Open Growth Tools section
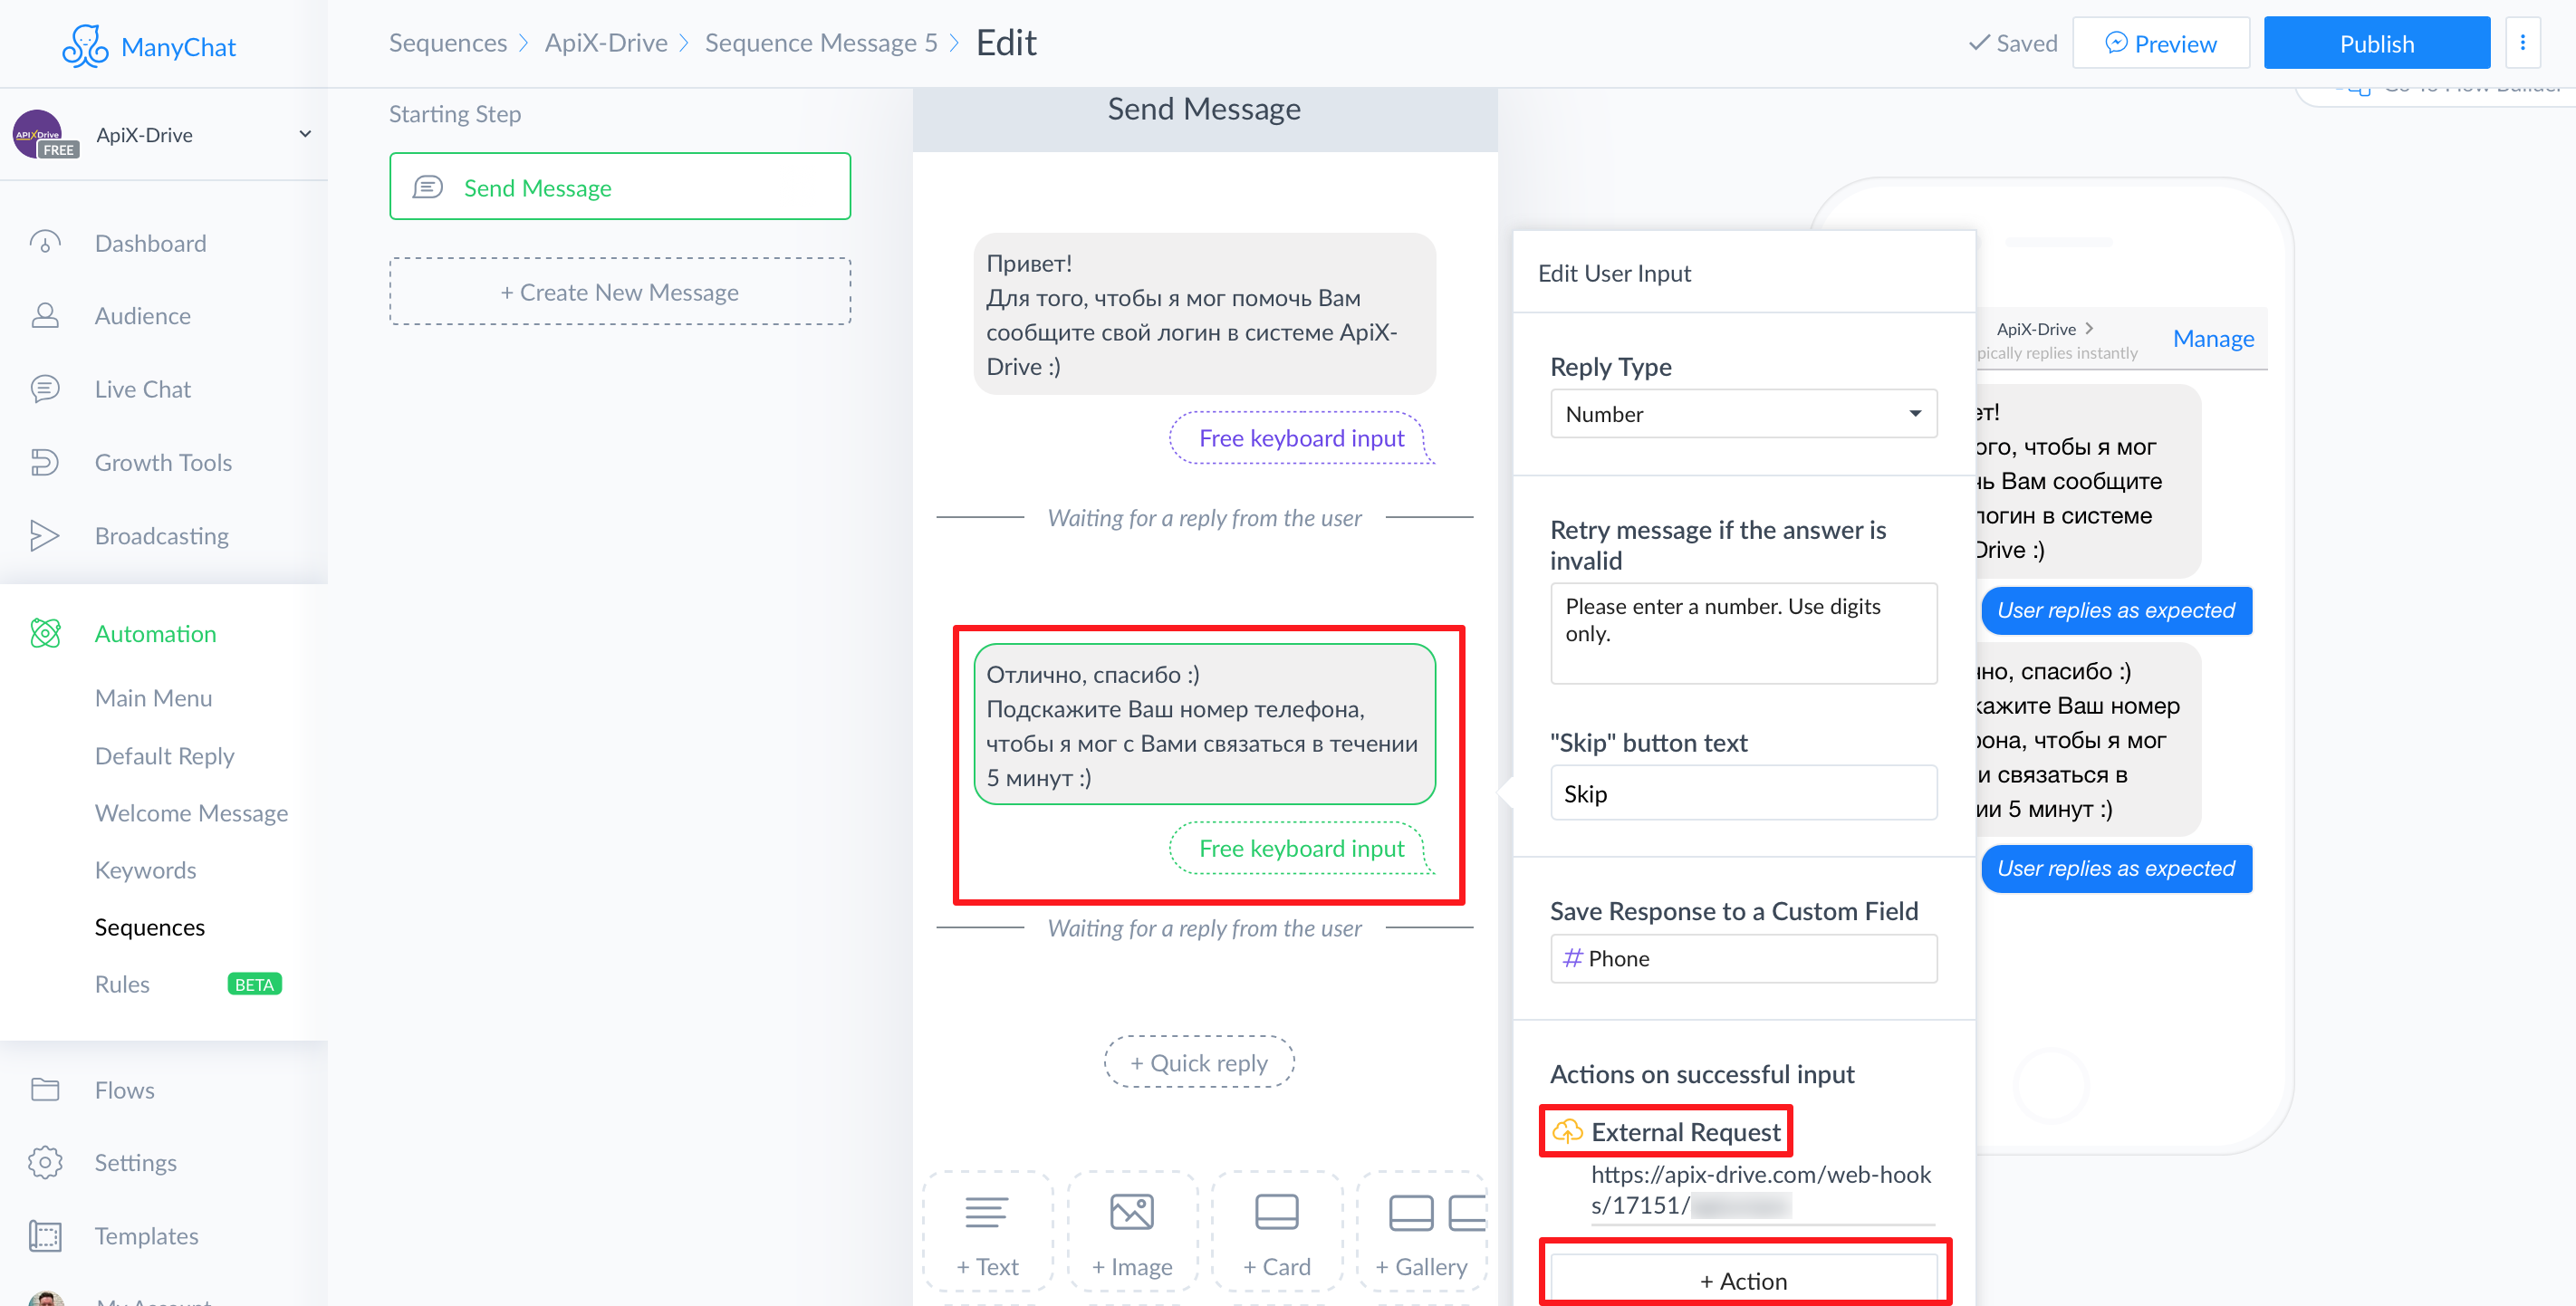The image size is (2576, 1306). coord(163,462)
